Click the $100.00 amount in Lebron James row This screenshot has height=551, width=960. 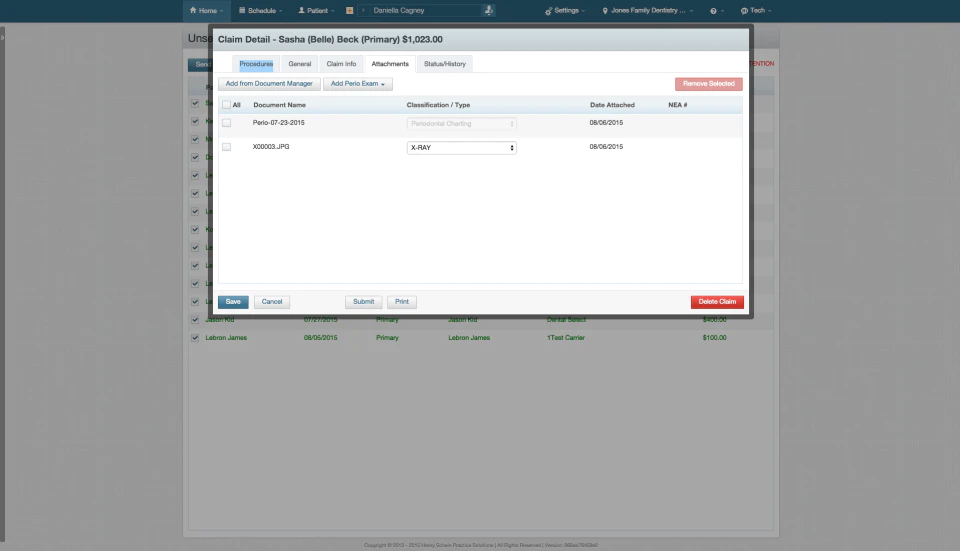714,338
